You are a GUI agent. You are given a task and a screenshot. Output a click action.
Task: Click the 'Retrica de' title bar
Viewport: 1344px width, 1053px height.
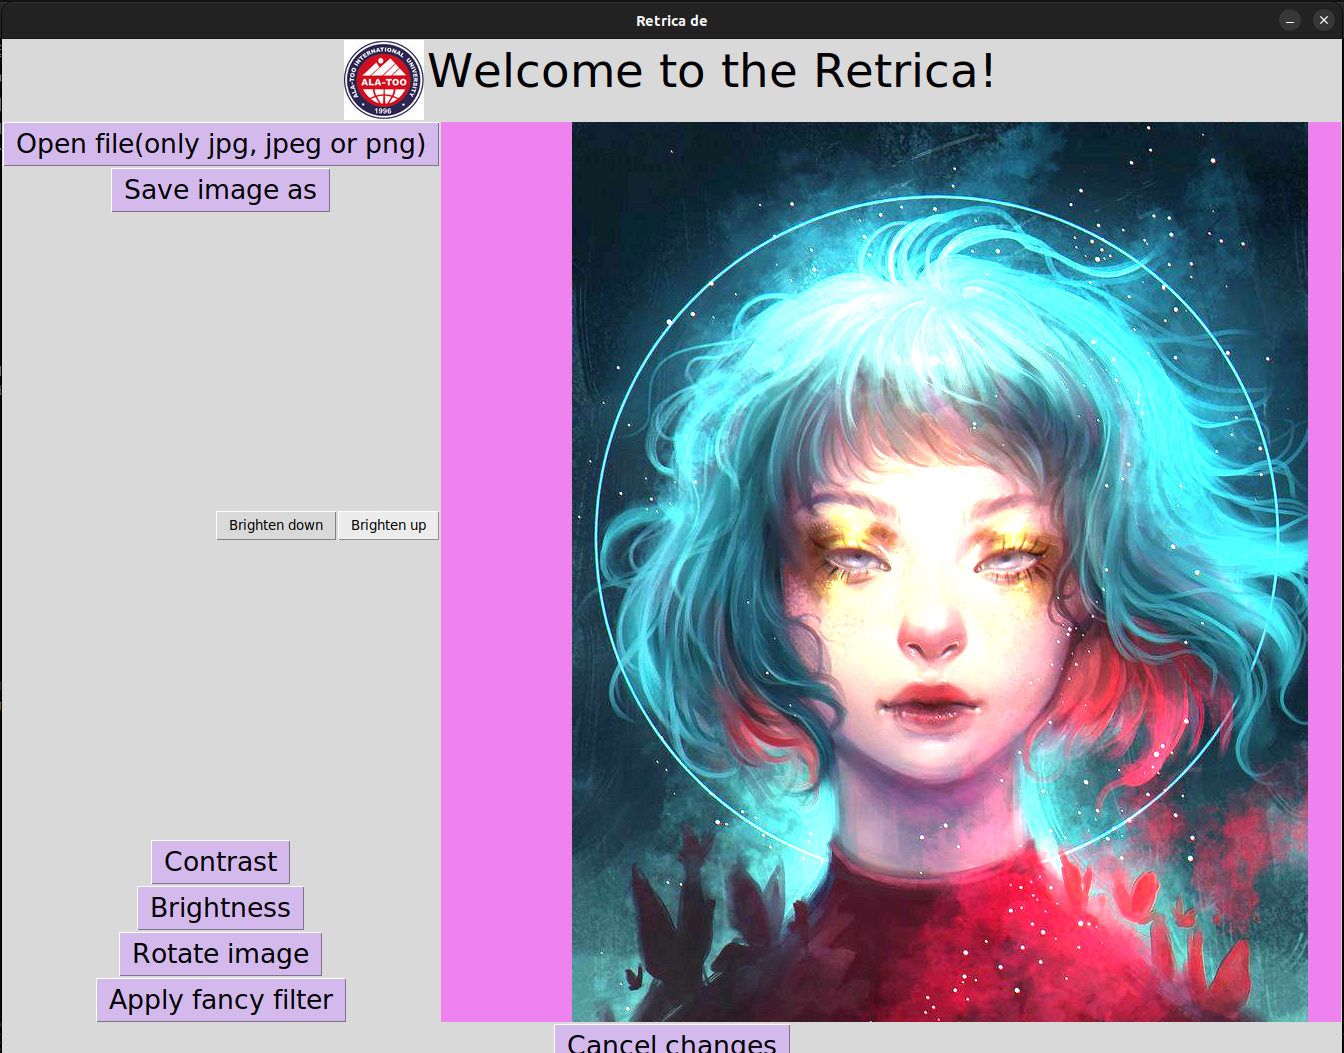pos(672,20)
